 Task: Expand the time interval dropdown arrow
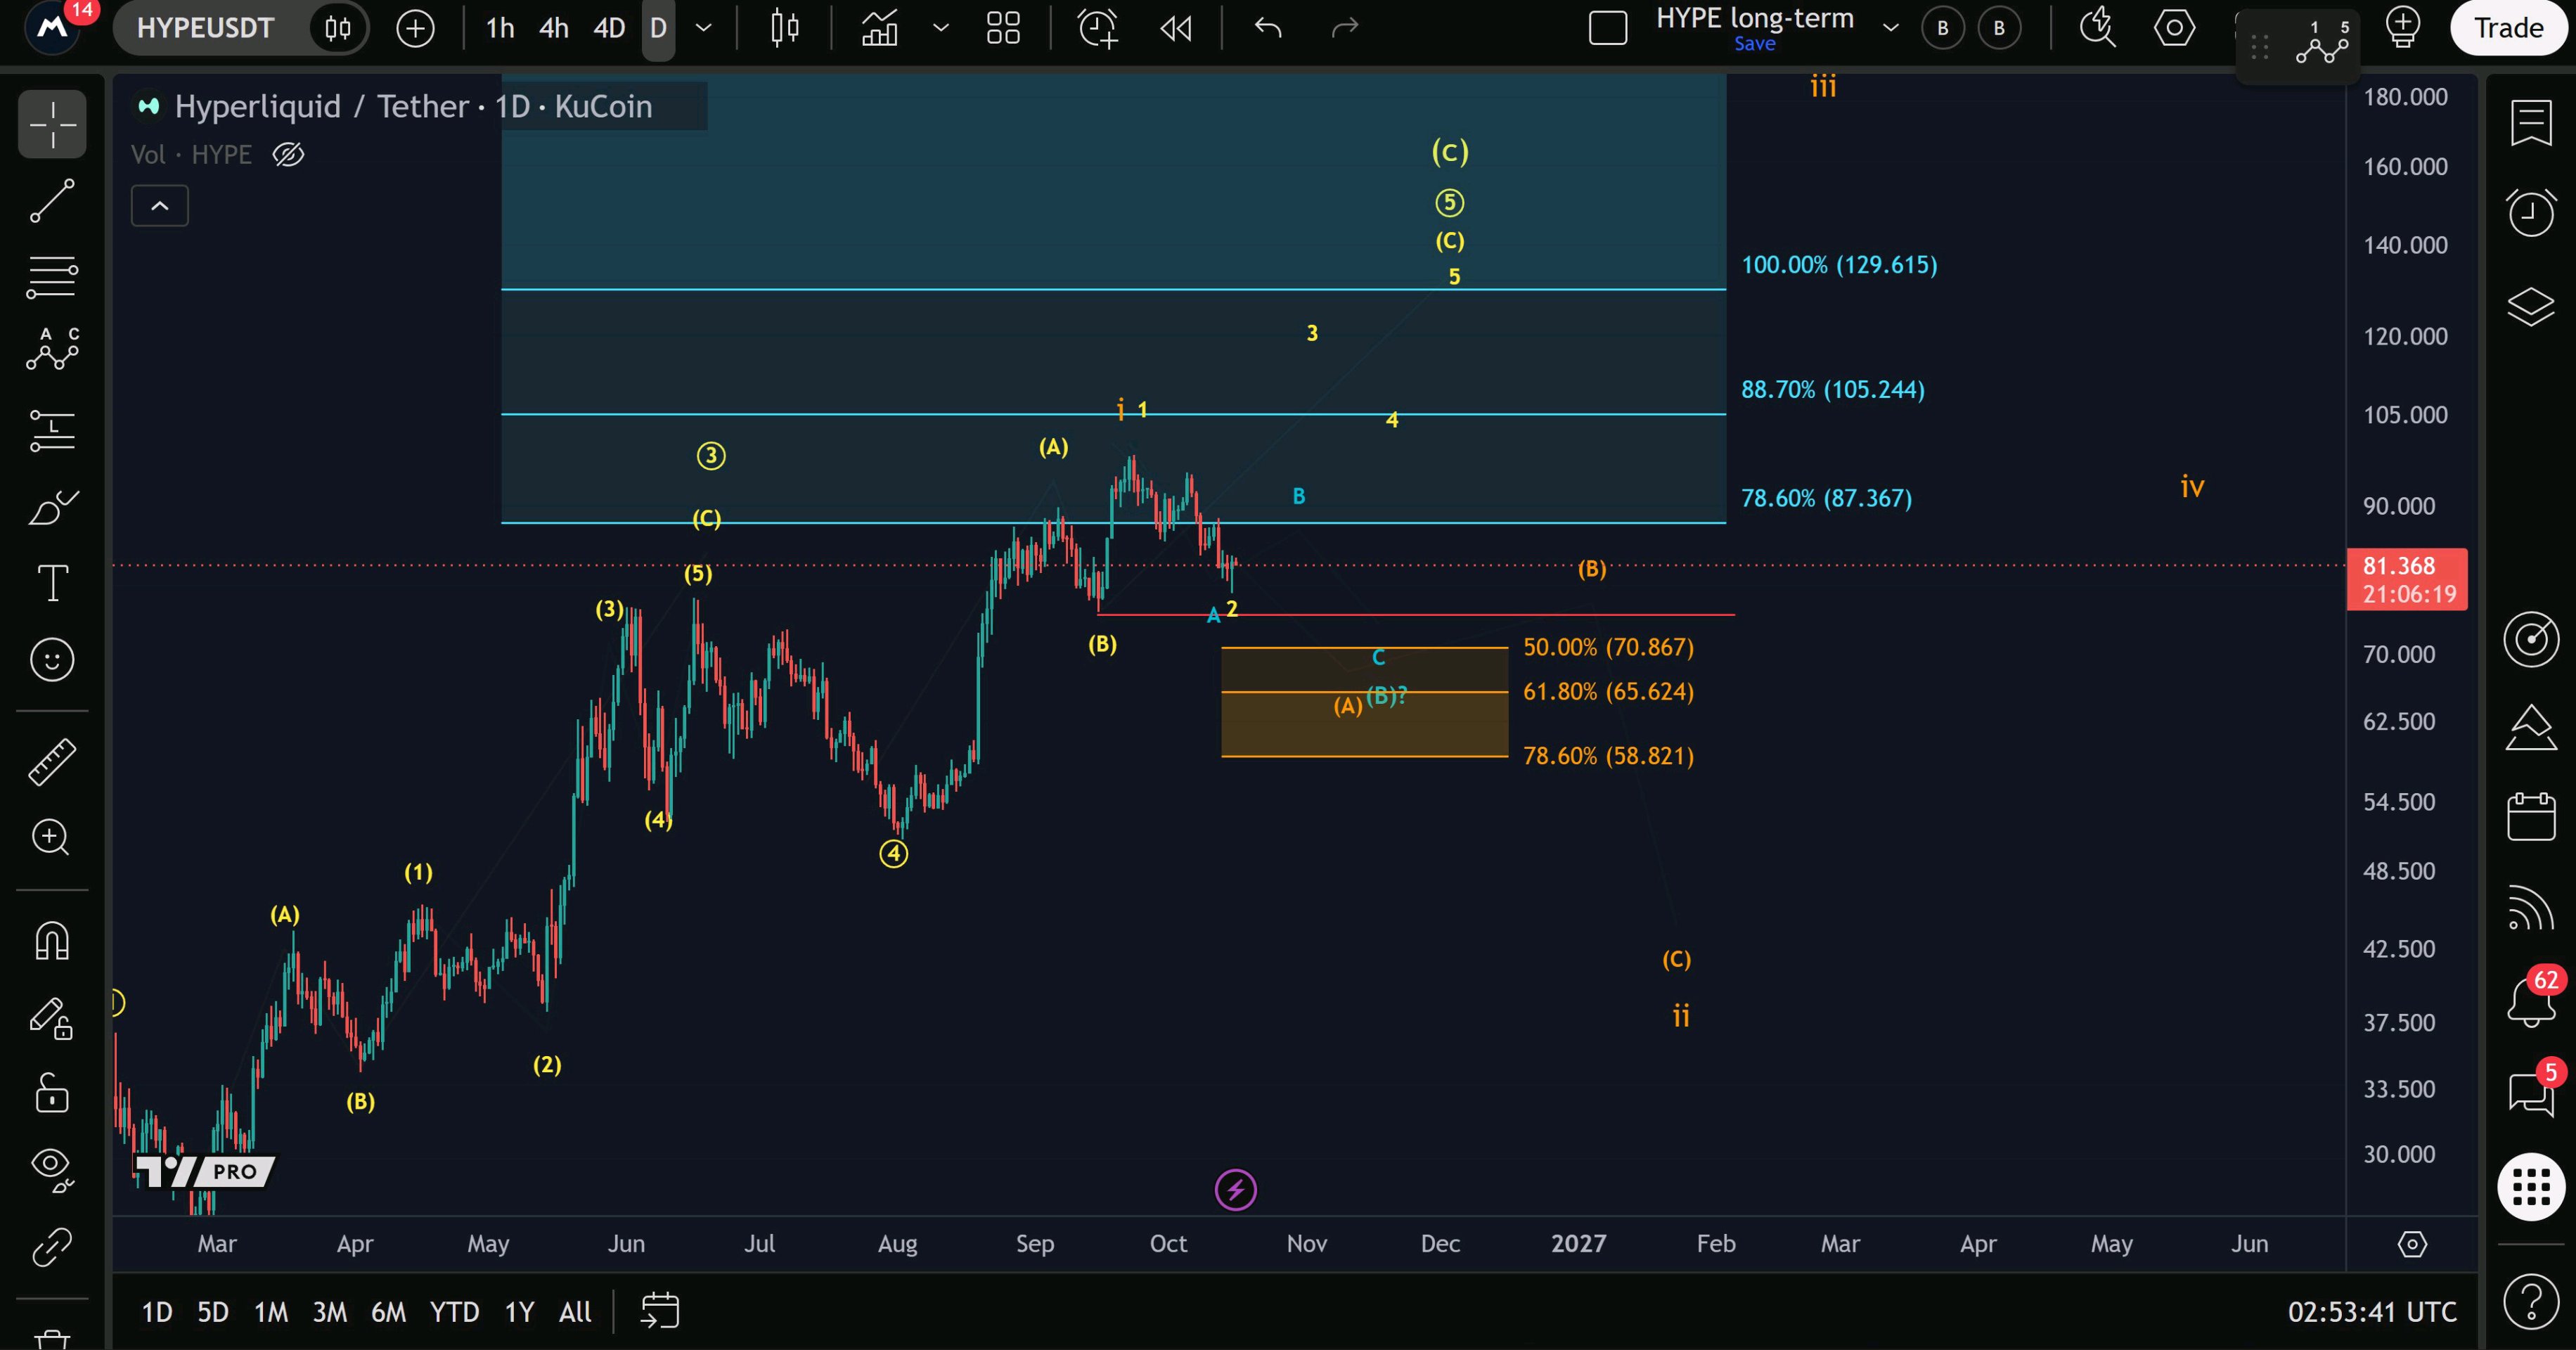(704, 28)
